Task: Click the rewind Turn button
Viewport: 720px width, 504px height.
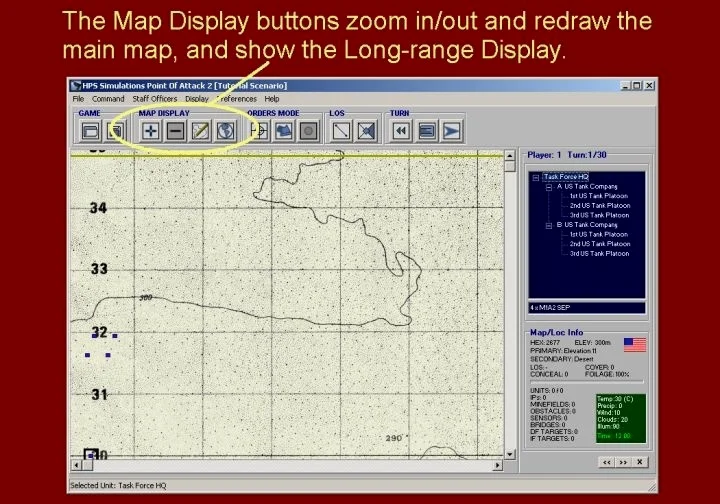Action: click(x=402, y=131)
